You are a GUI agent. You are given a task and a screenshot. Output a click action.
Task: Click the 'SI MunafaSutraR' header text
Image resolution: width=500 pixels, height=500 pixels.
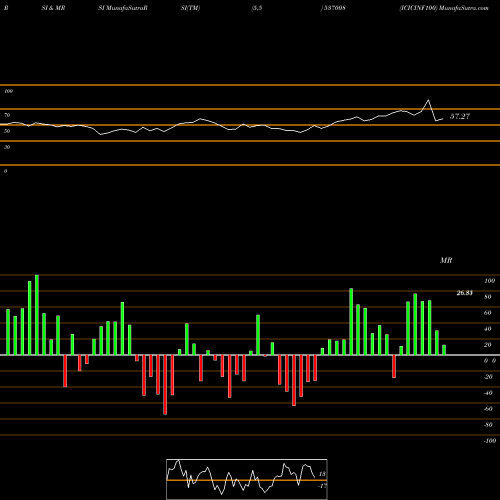(123, 8)
